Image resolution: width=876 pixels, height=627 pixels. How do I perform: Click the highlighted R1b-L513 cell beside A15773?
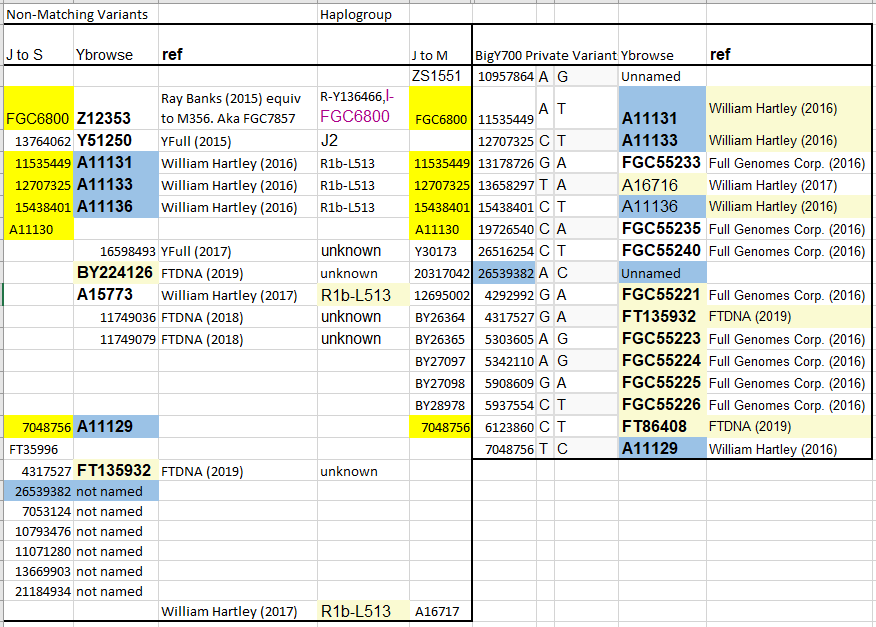(363, 294)
